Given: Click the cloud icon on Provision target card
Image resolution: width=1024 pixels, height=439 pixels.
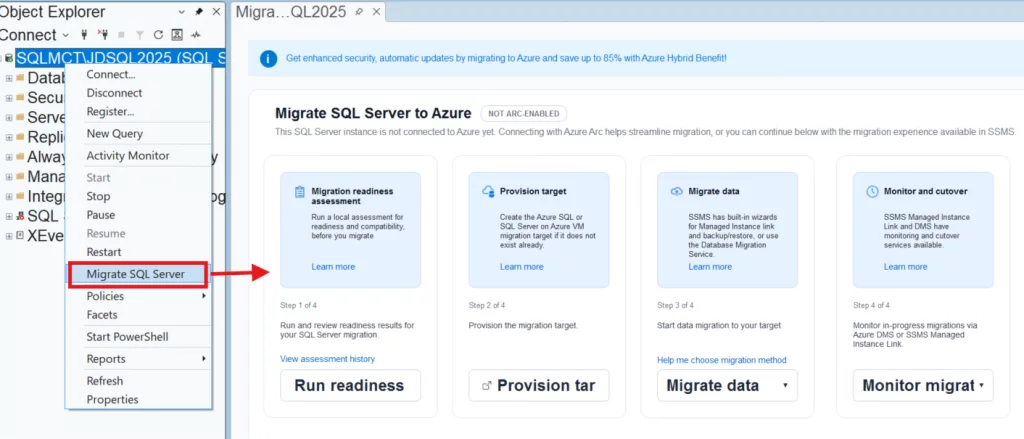Looking at the screenshot, I should (488, 191).
